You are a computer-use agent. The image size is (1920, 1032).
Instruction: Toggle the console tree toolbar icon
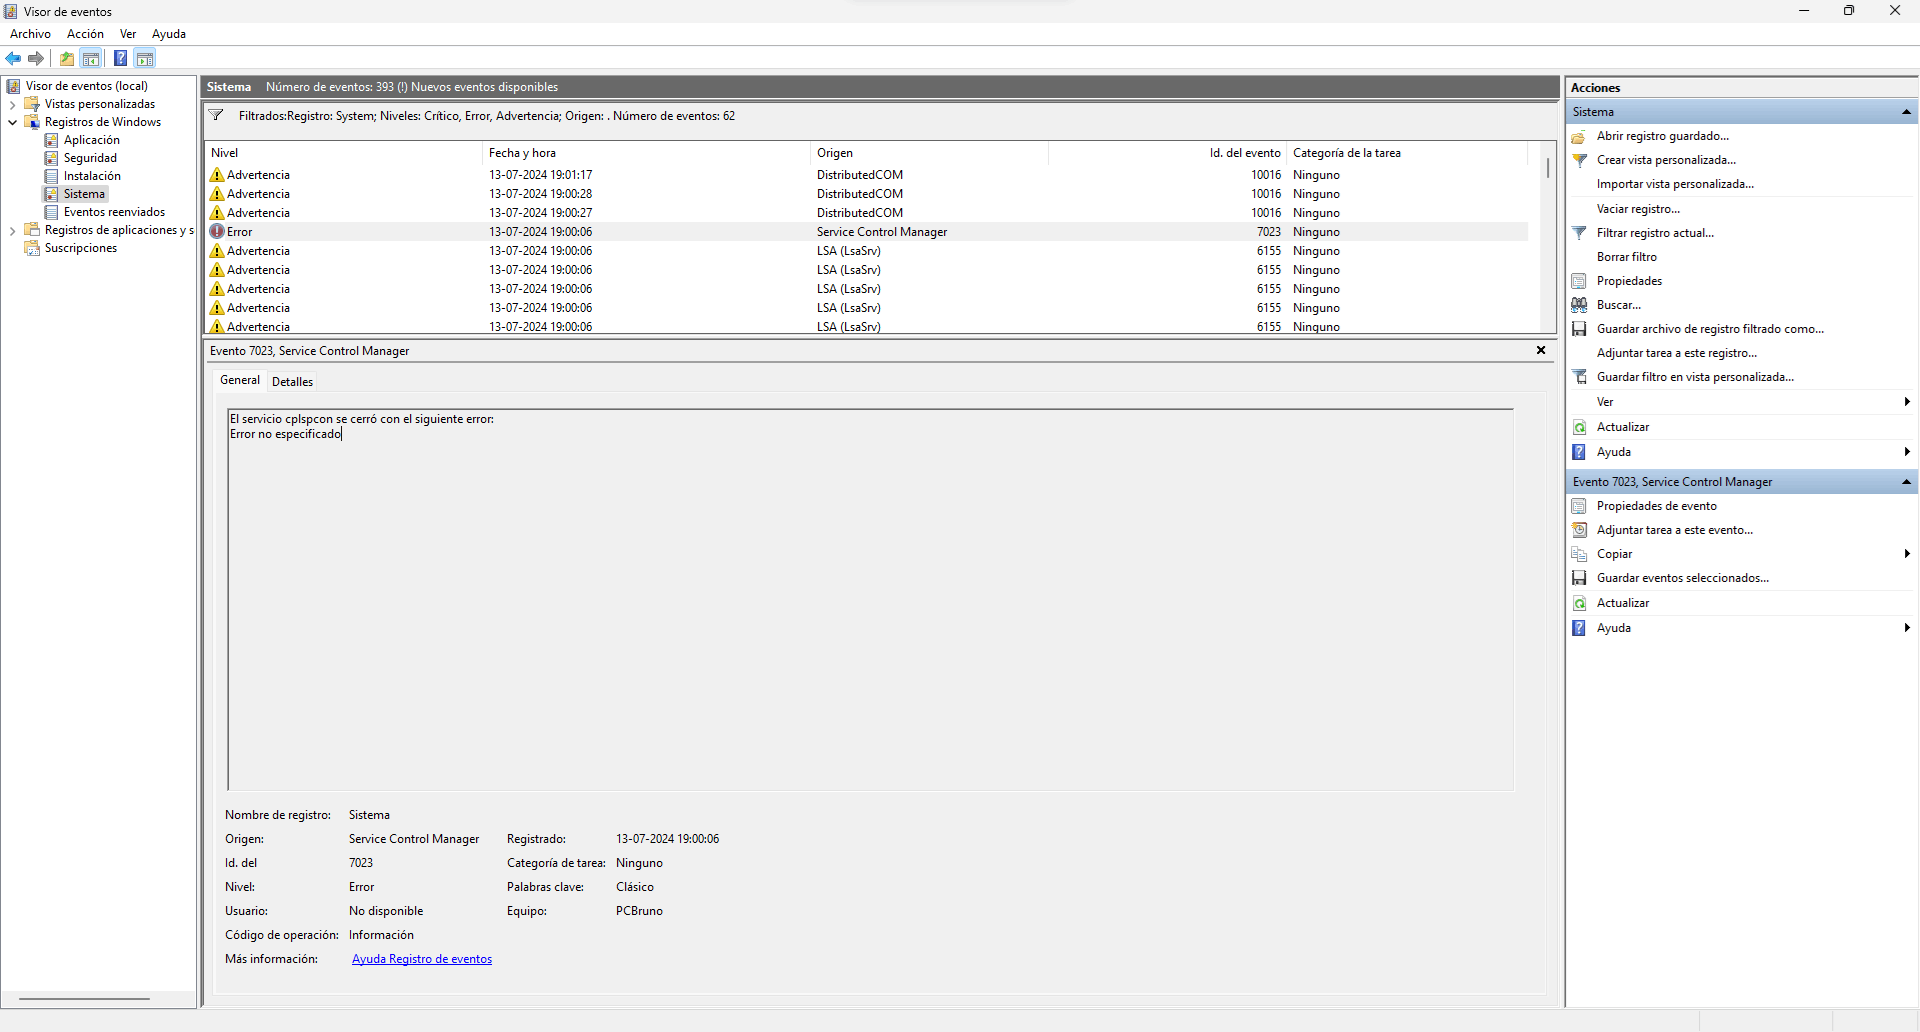91,58
